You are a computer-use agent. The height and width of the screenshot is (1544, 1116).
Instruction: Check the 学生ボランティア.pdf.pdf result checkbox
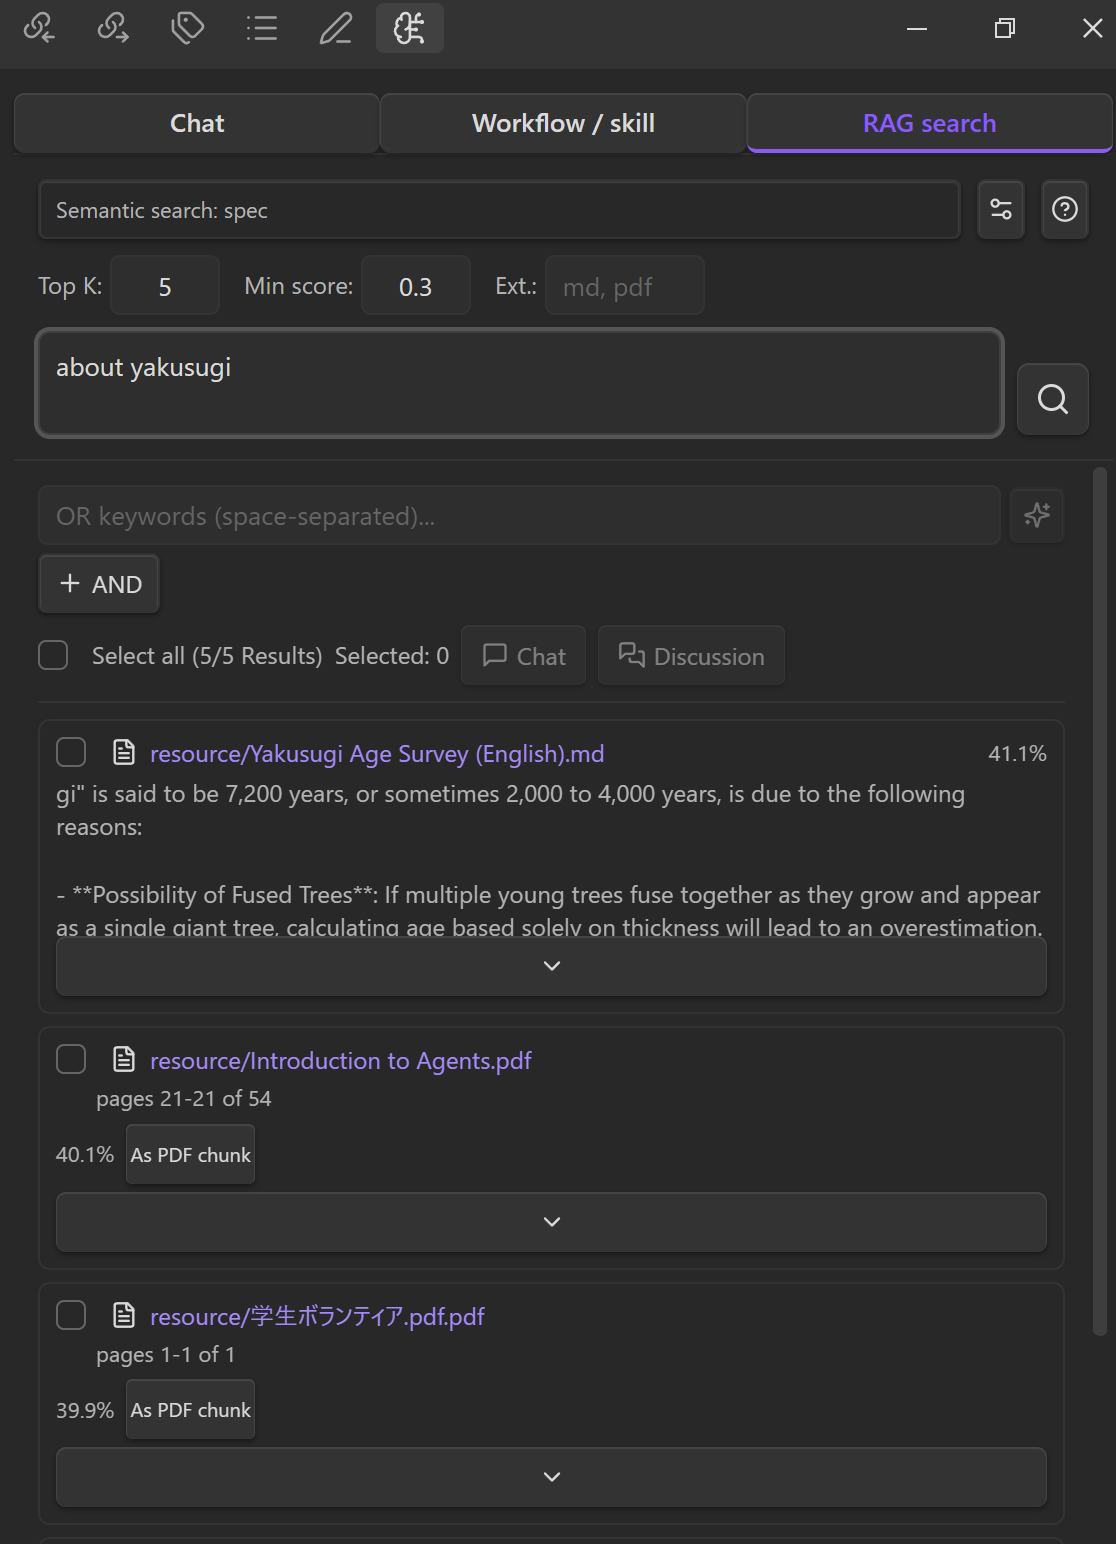coord(71,1315)
